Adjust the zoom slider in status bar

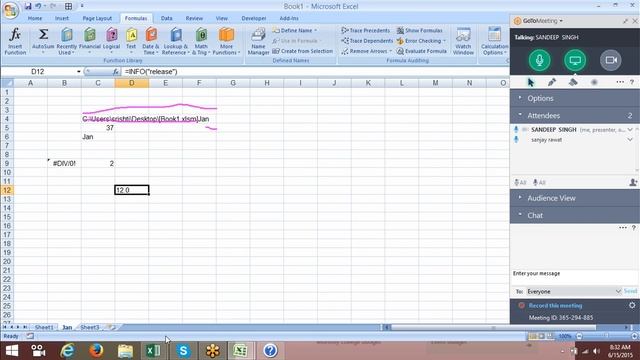point(607,336)
